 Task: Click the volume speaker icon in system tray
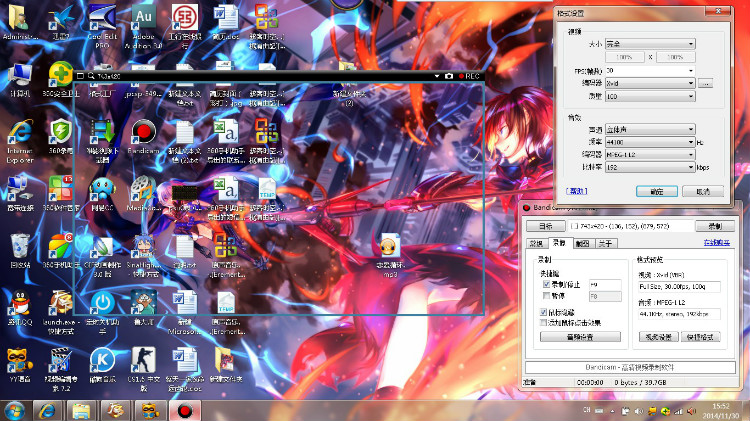[x=639, y=411]
